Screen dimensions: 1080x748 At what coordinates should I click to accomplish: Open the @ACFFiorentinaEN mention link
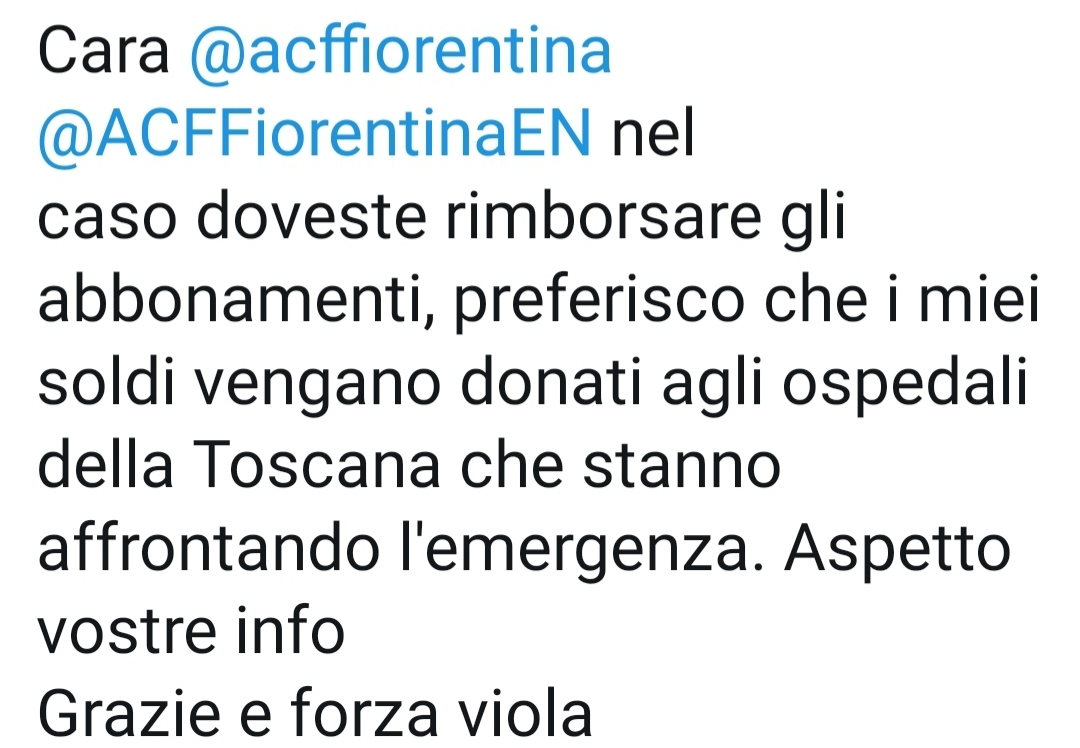[315, 134]
